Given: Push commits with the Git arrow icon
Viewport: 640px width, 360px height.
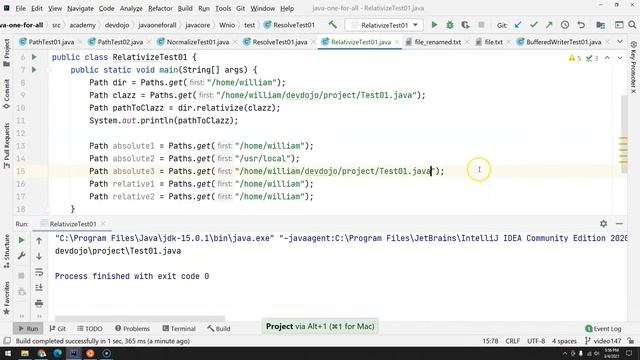Looking at the screenshot, I should click(x=549, y=25).
